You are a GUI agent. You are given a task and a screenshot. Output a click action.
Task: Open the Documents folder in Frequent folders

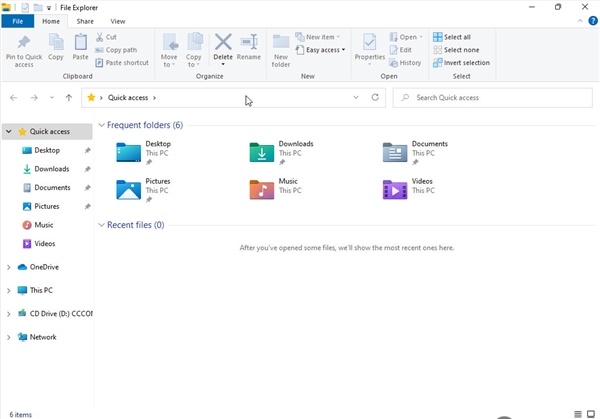point(415,152)
